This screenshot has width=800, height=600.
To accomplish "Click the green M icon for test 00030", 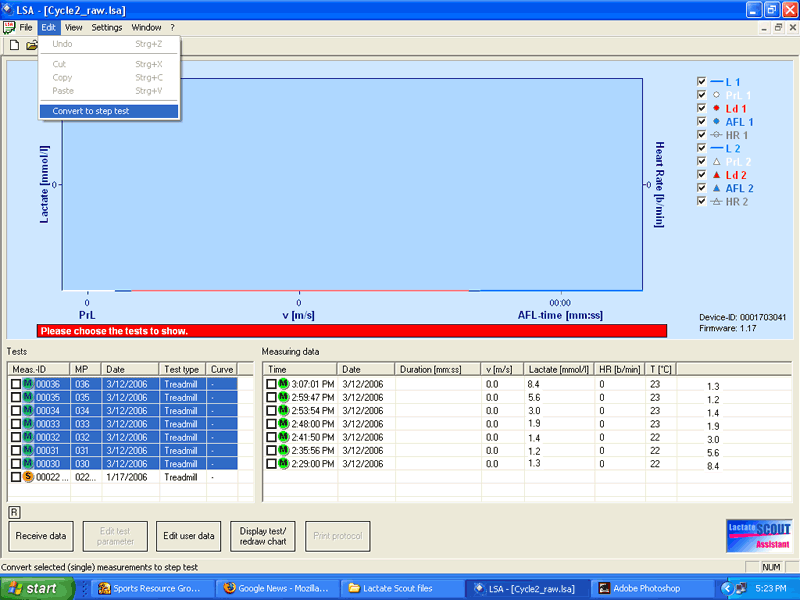I will click(x=28, y=463).
